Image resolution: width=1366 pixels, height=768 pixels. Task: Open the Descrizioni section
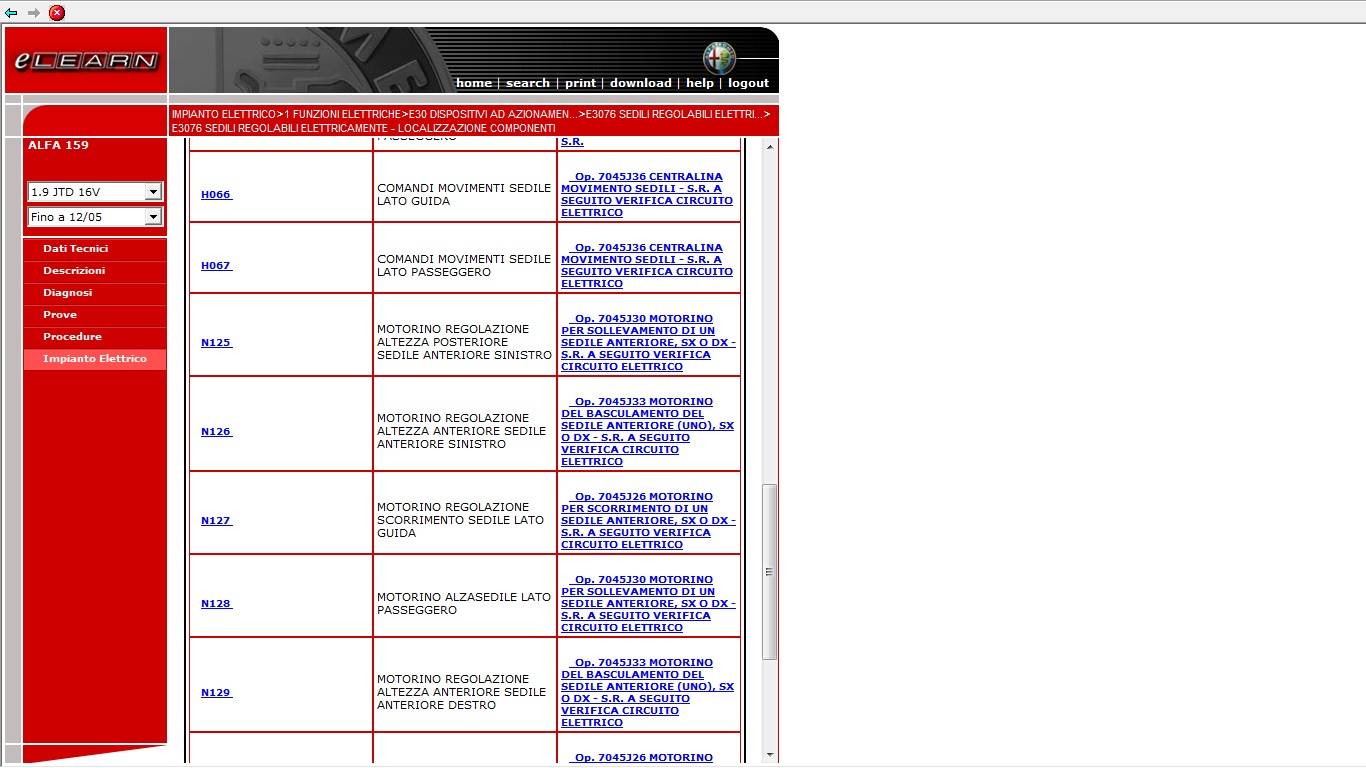tap(74, 270)
